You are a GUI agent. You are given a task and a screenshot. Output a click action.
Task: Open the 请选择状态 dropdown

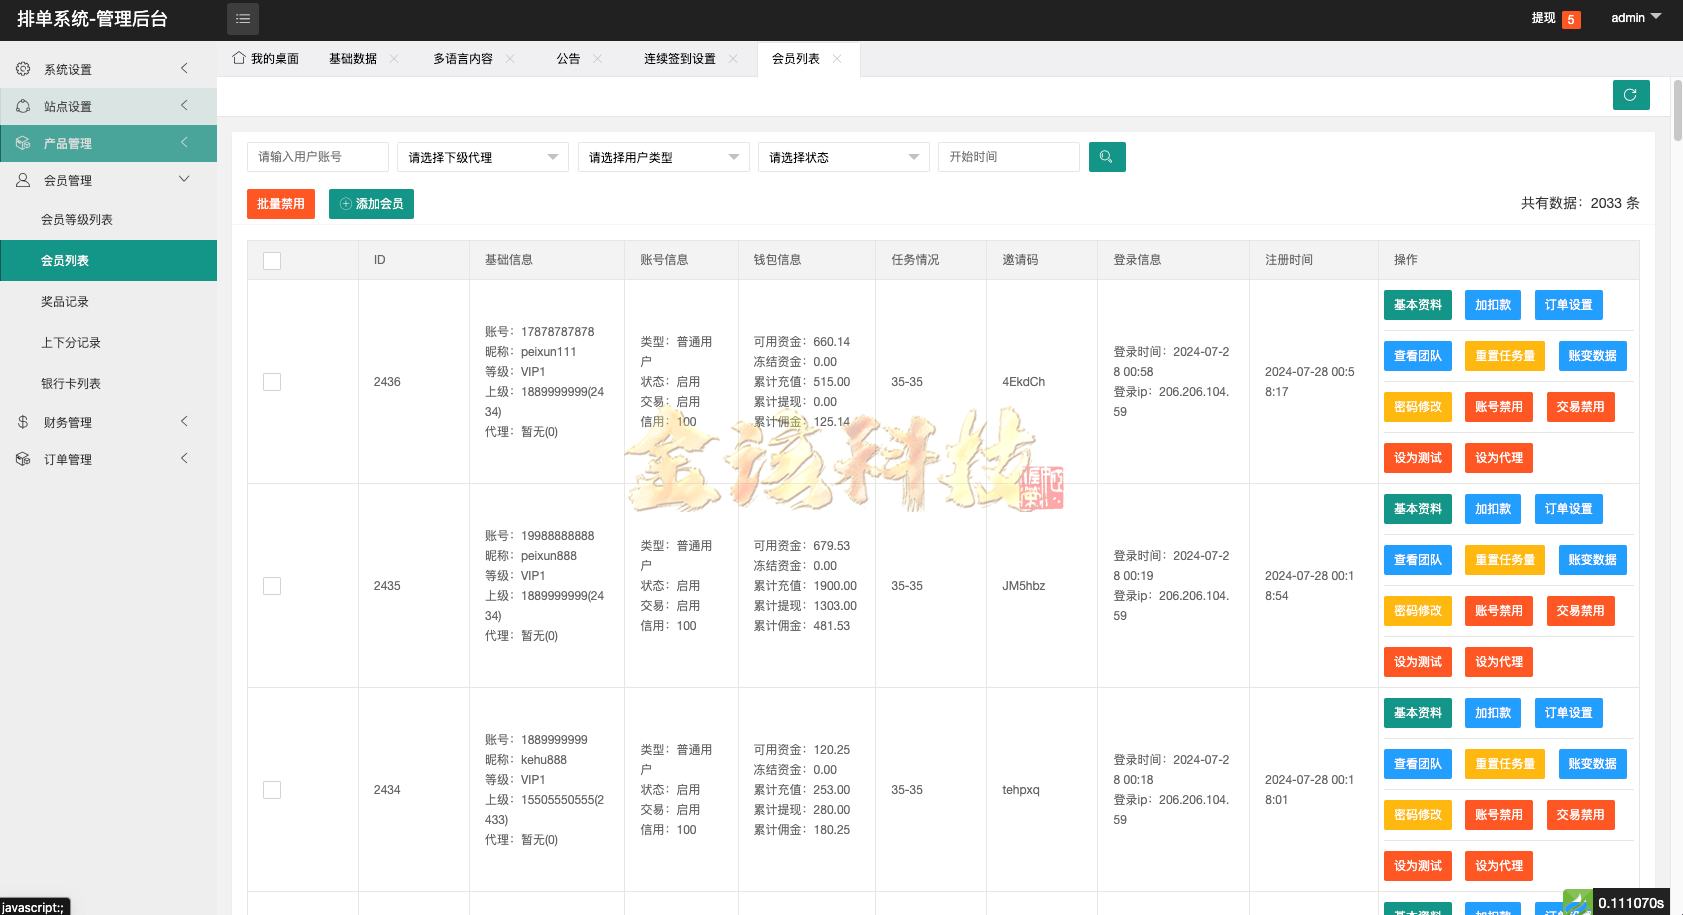point(843,156)
